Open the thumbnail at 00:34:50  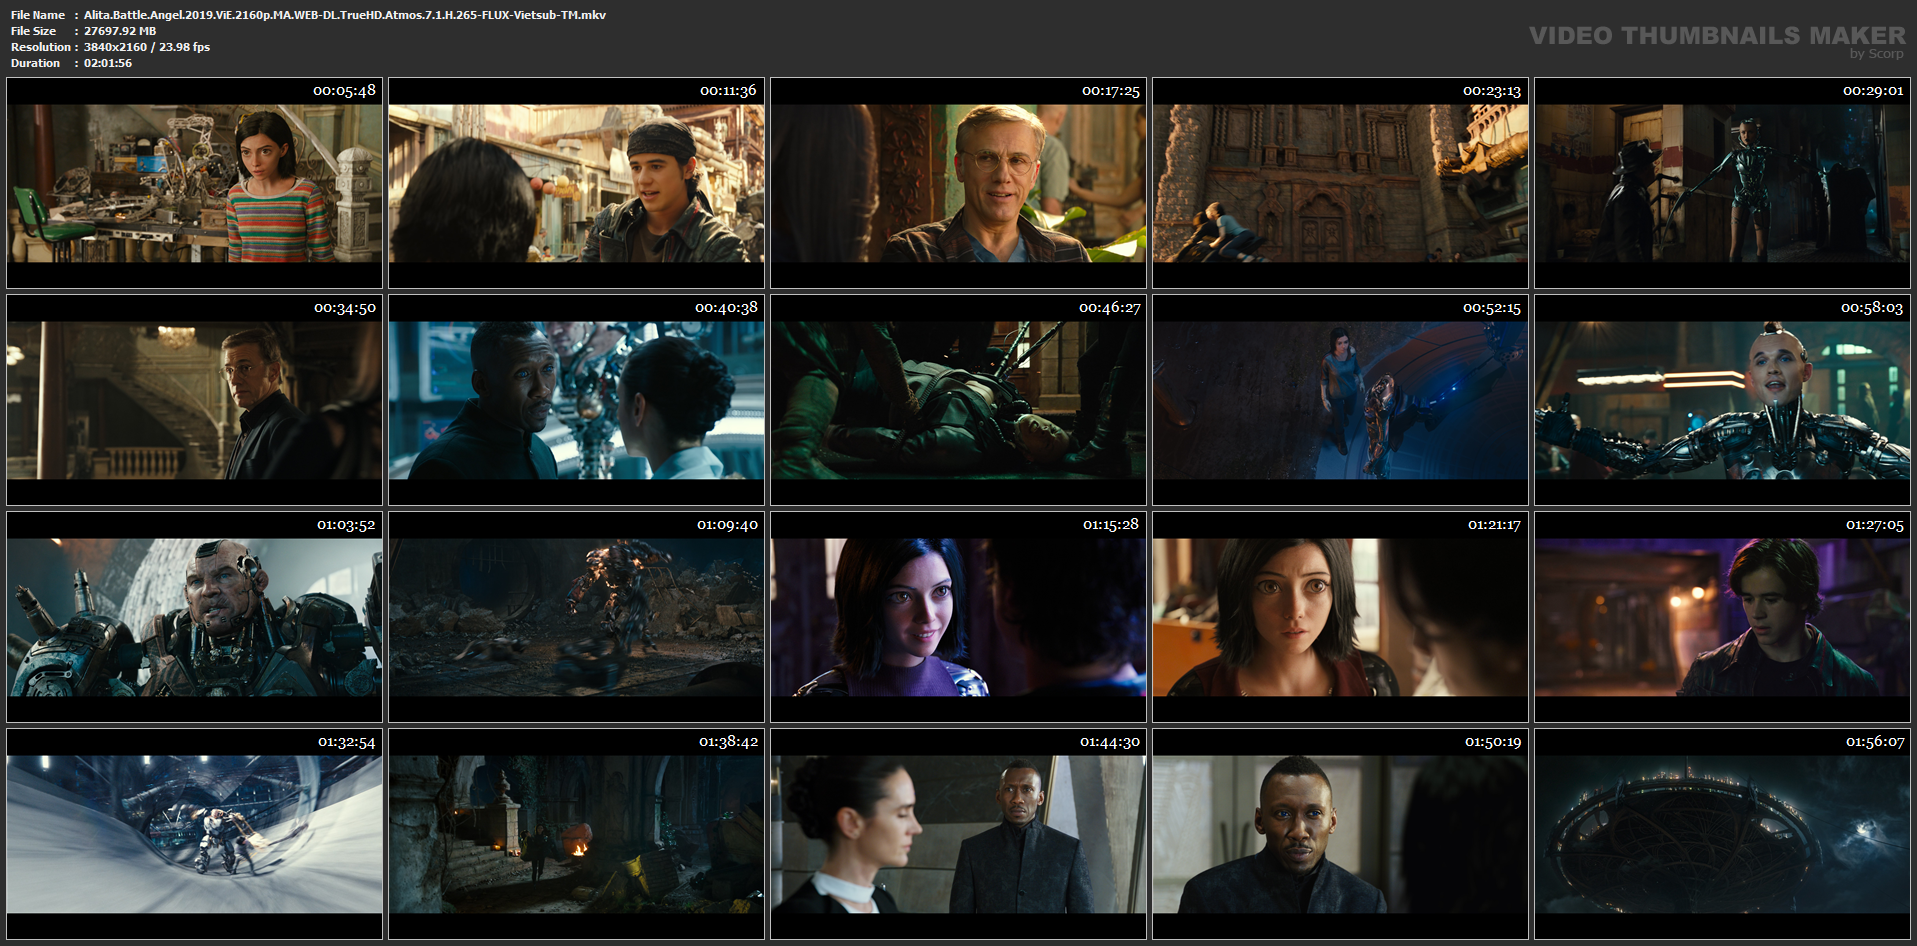coord(194,400)
